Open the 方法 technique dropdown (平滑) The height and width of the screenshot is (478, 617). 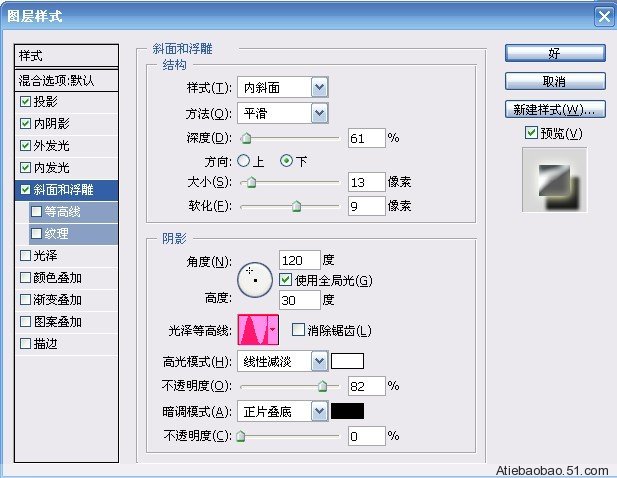pos(319,112)
